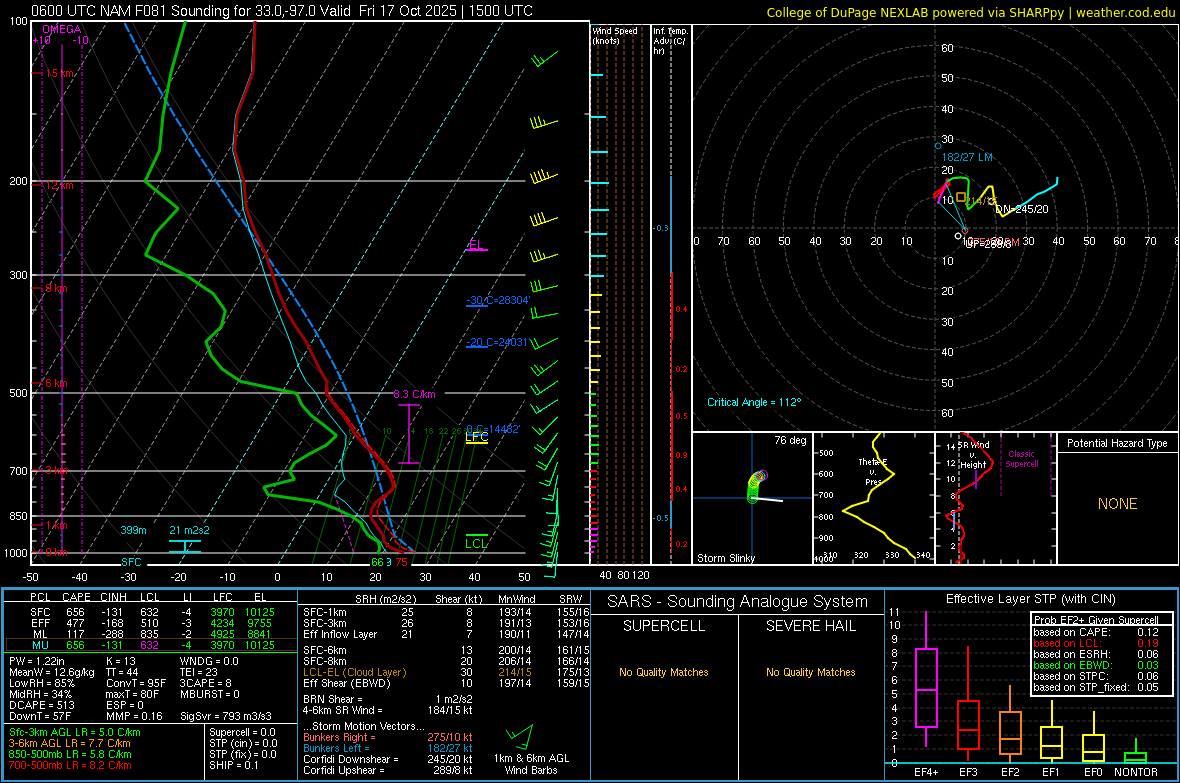Click the 'DCAPE = 513' value
1180x783 pixels.
tap(41, 705)
